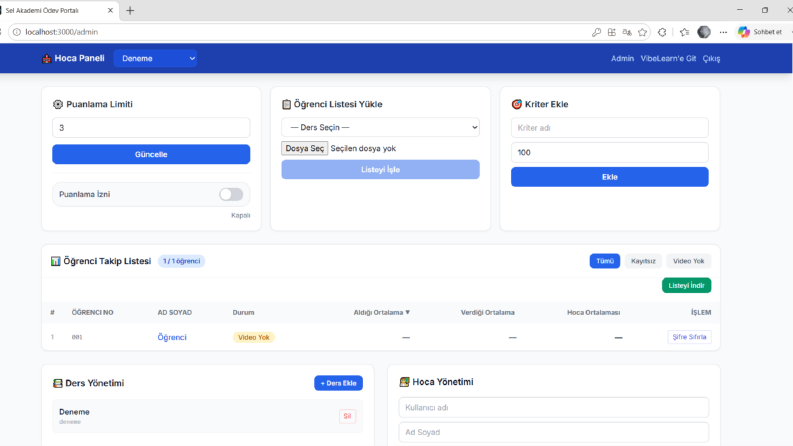Screen dimensions: 793x446
Task: Go to VibeLearn'e Git link
Action: 668,59
